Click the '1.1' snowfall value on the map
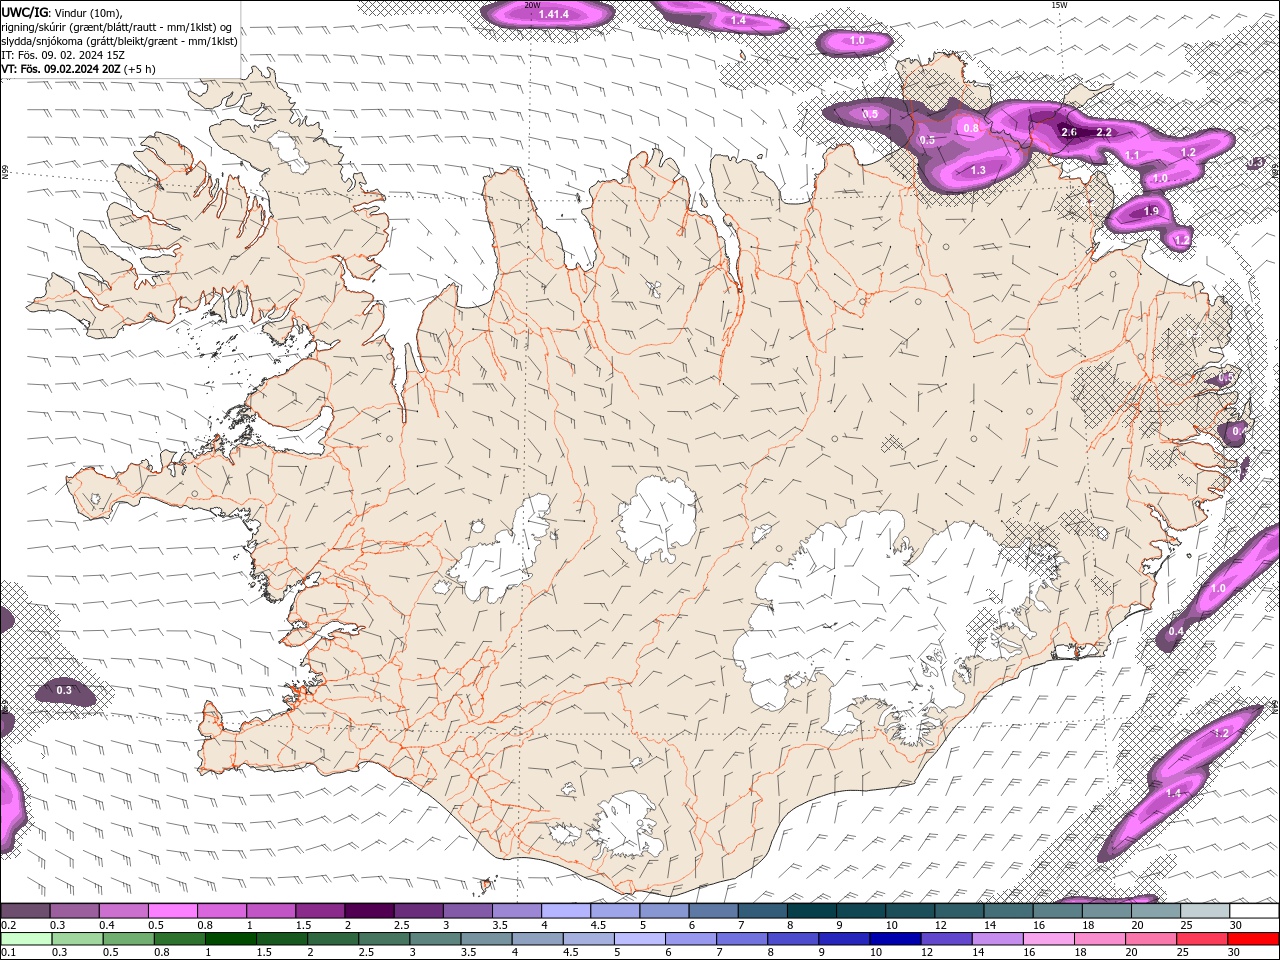 (1132, 156)
